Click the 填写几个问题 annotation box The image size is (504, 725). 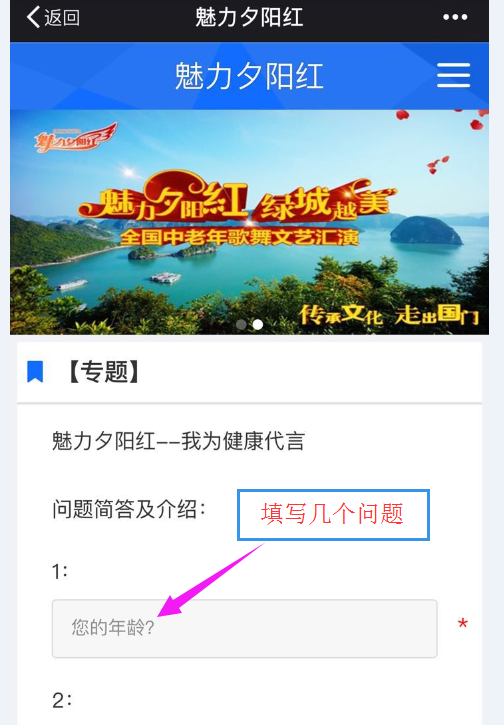(333, 515)
